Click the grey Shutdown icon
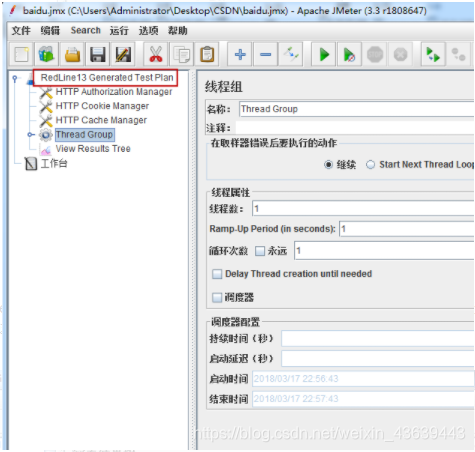 (x=400, y=54)
